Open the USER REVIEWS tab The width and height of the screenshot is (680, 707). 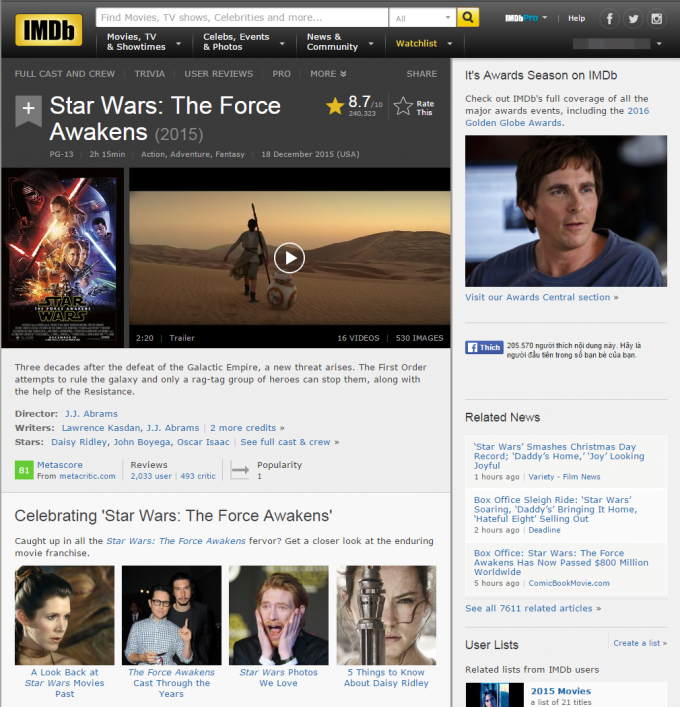(219, 73)
